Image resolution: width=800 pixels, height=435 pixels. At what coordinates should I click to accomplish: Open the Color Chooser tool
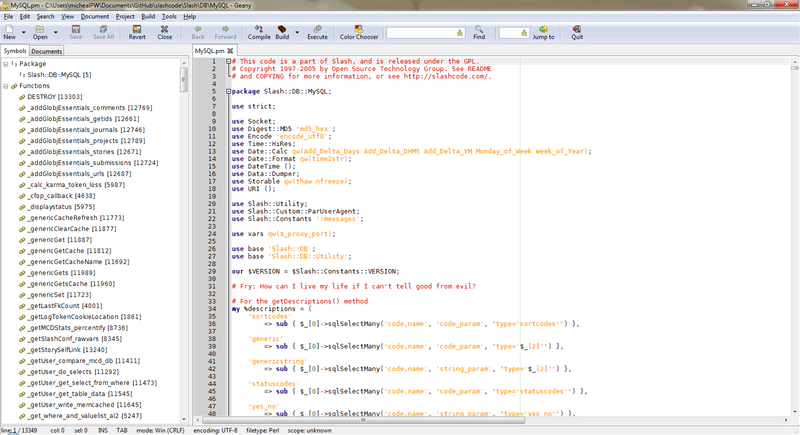[x=358, y=32]
